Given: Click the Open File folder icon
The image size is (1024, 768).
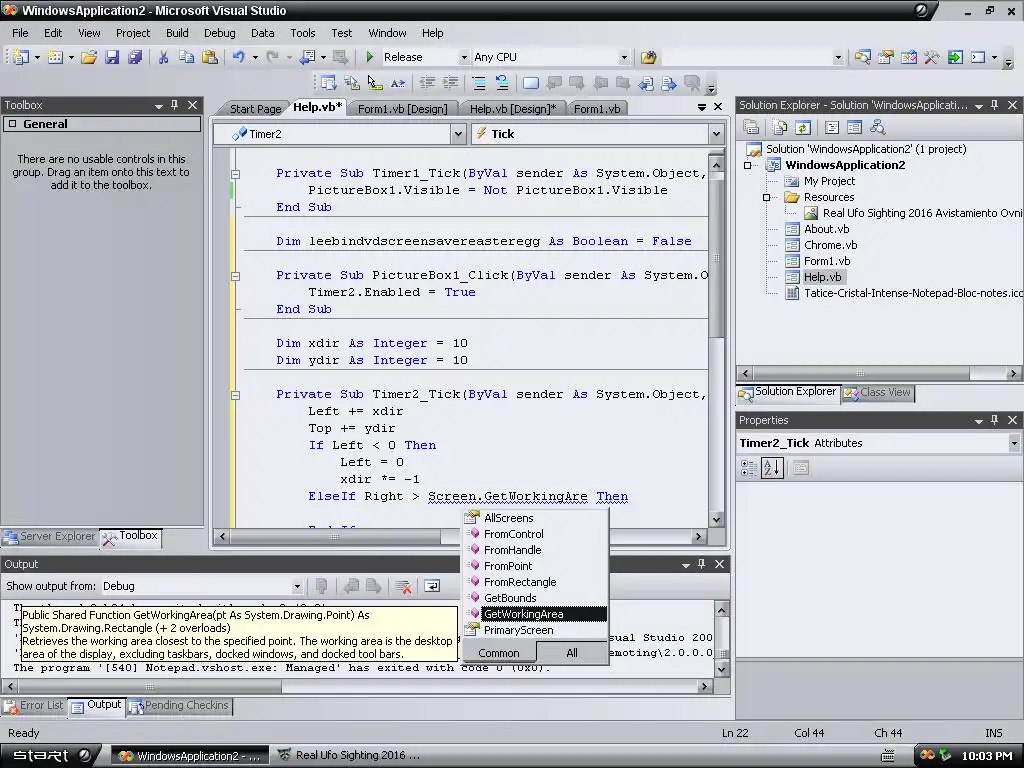Looking at the screenshot, I should [89, 57].
